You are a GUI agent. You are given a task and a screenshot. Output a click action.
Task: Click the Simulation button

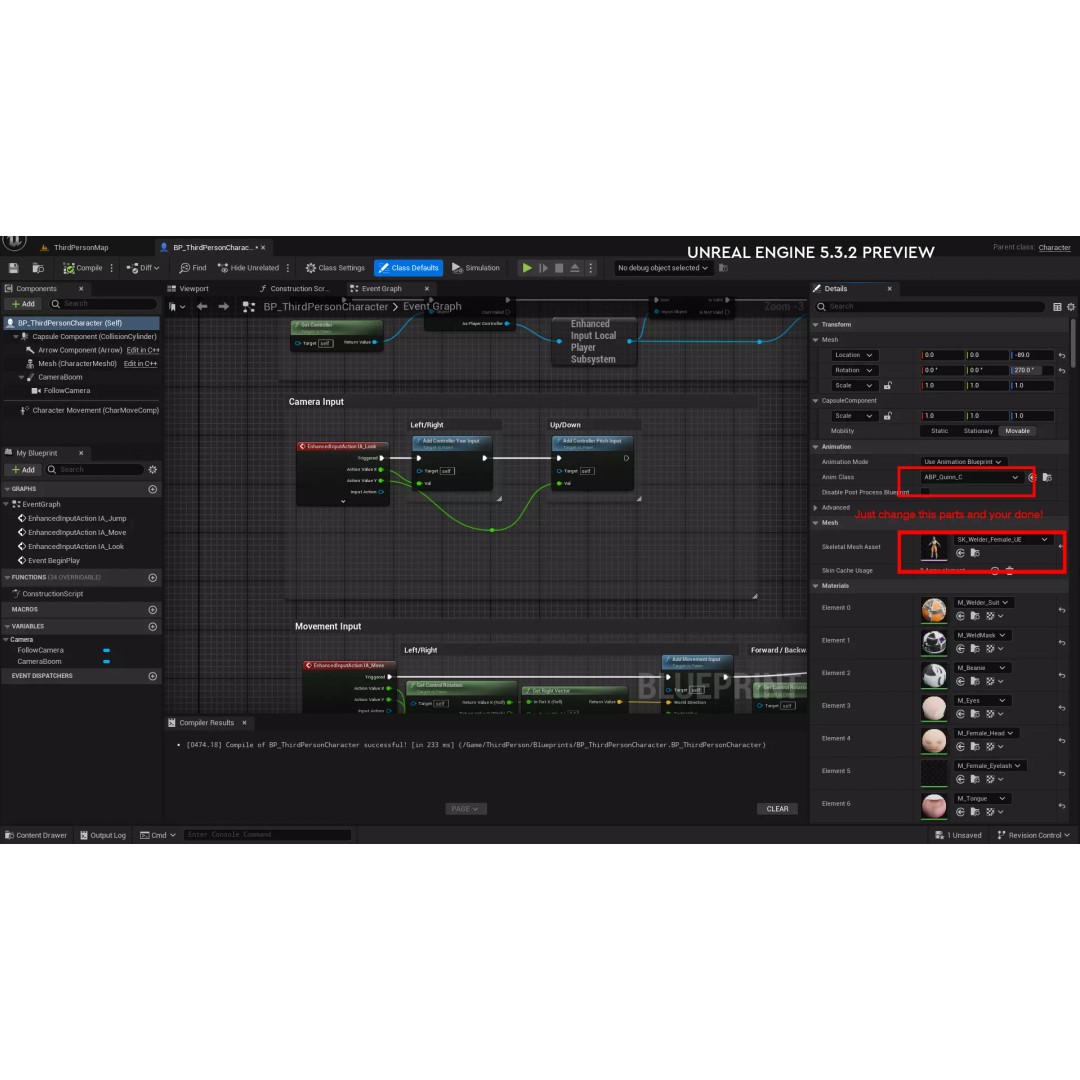(x=475, y=268)
